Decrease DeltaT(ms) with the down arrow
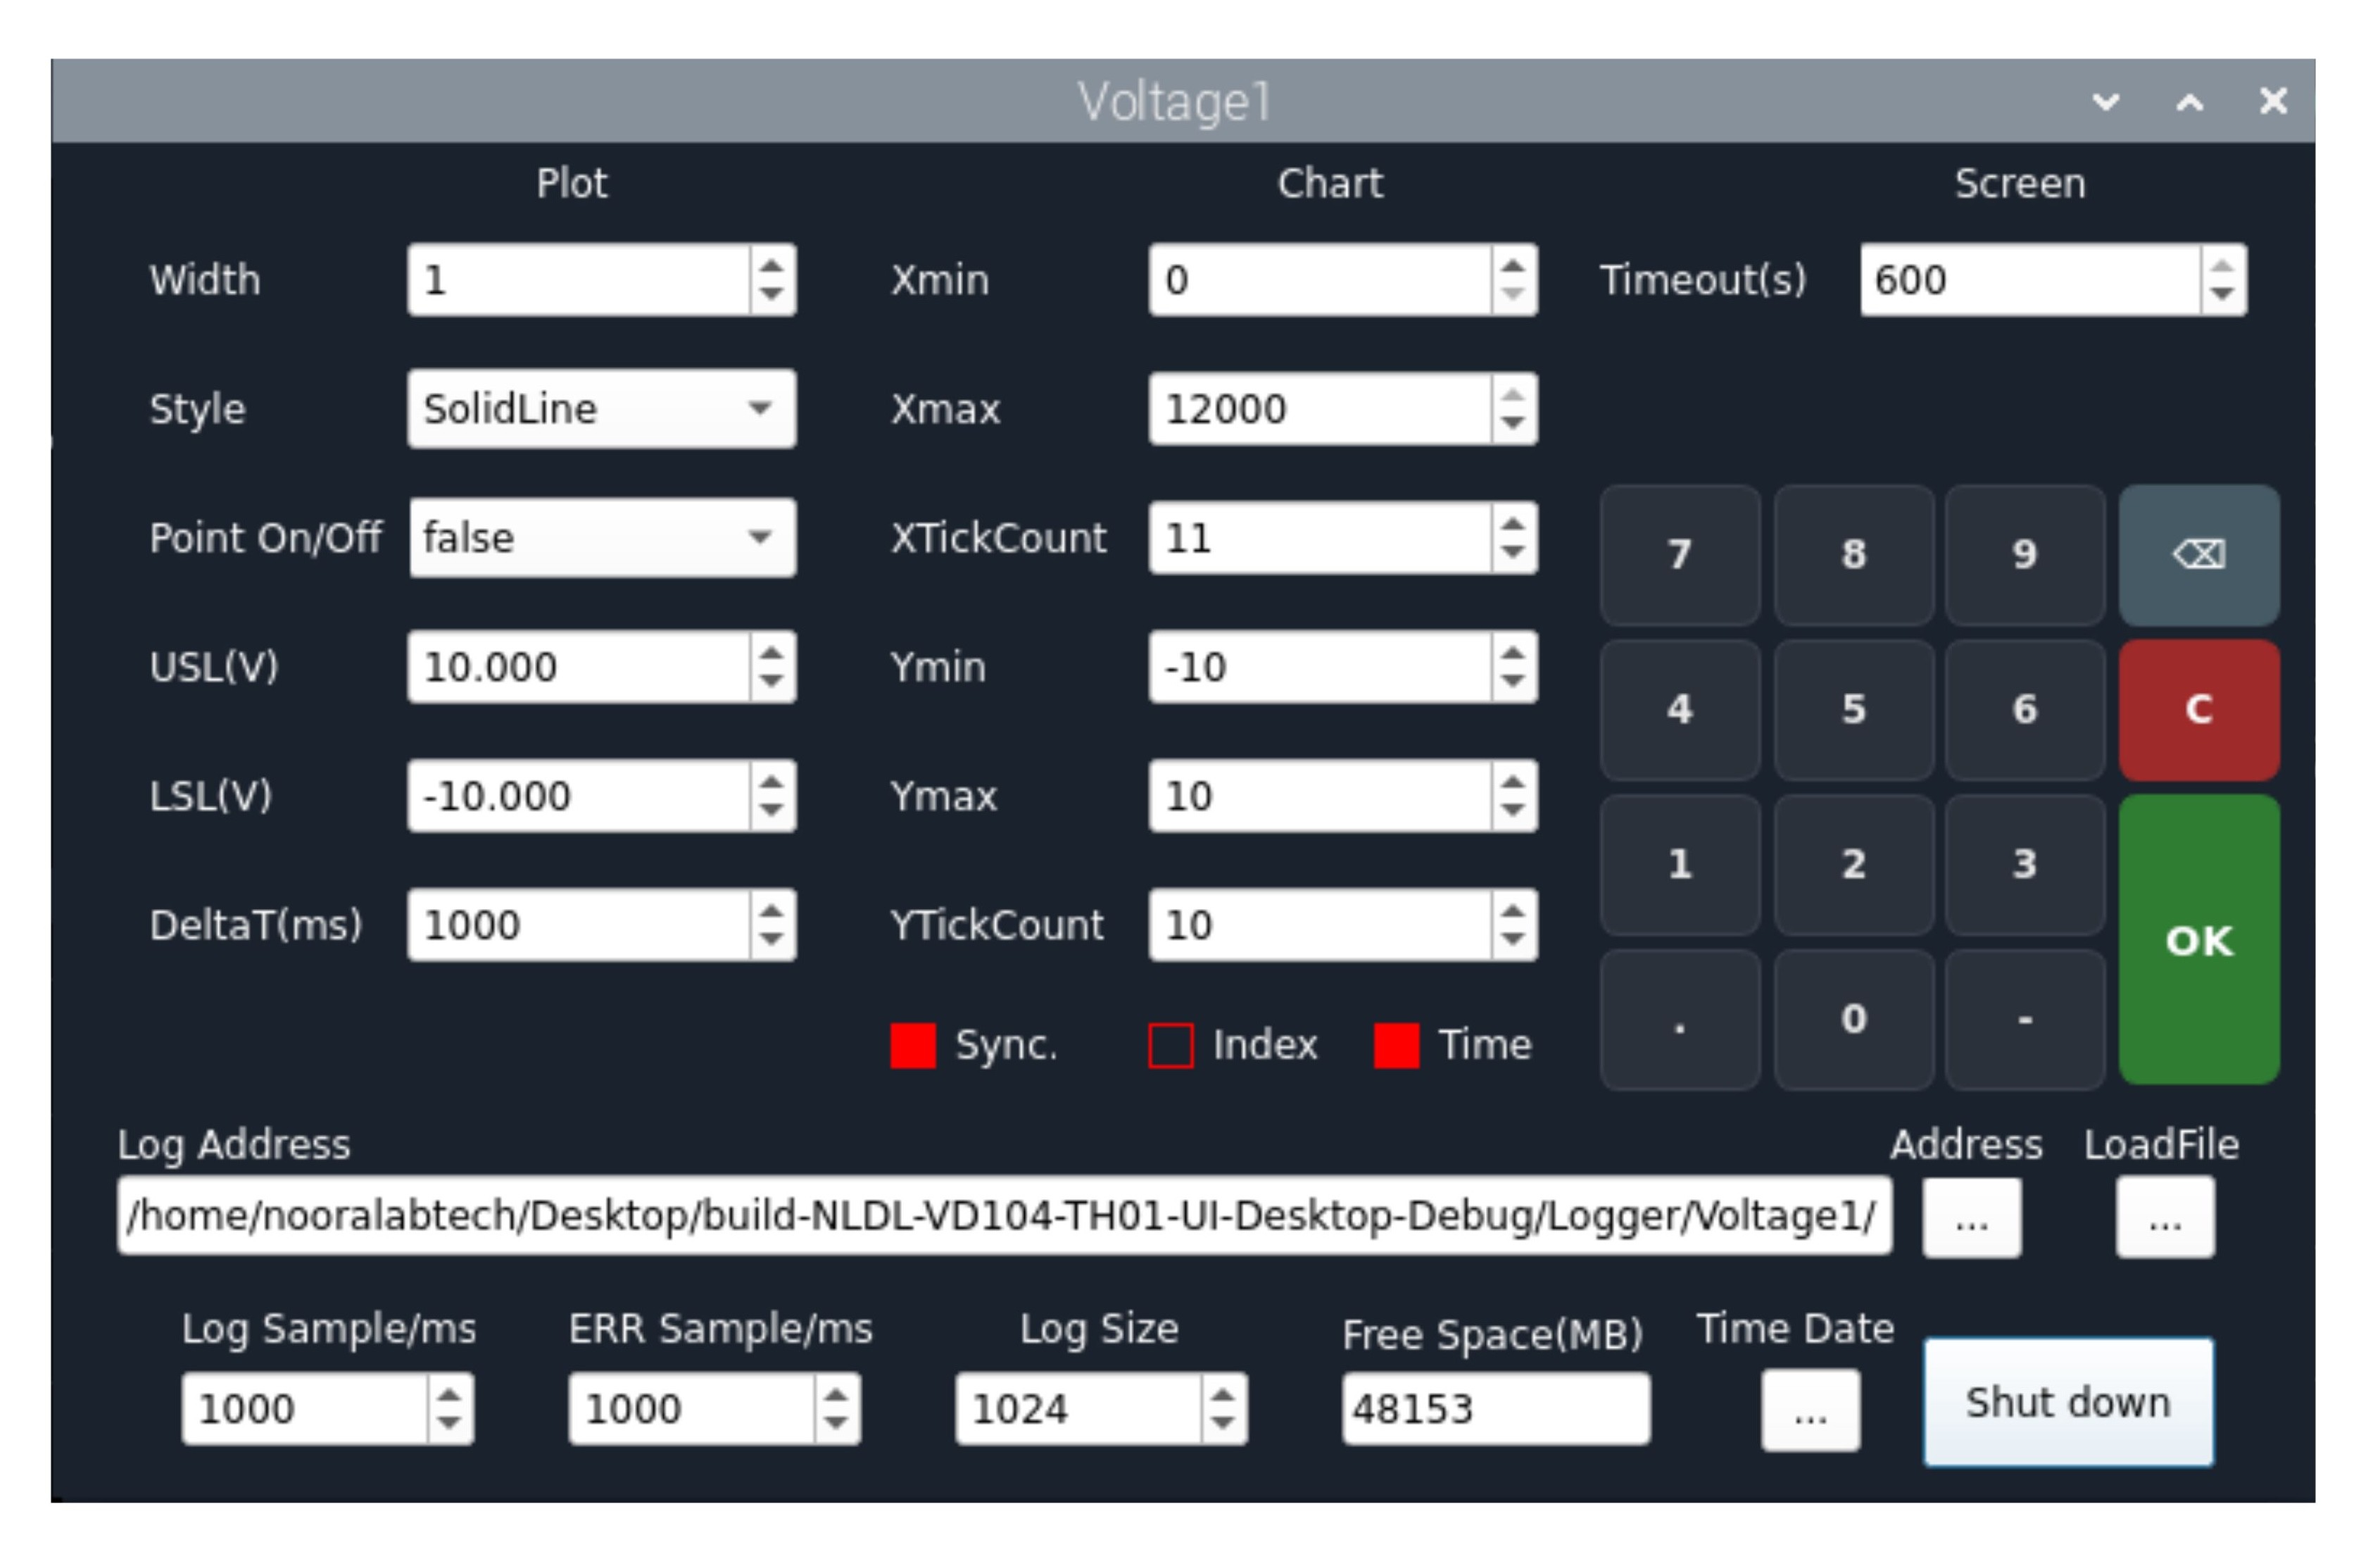The height and width of the screenshot is (1559, 2380). tap(772, 939)
